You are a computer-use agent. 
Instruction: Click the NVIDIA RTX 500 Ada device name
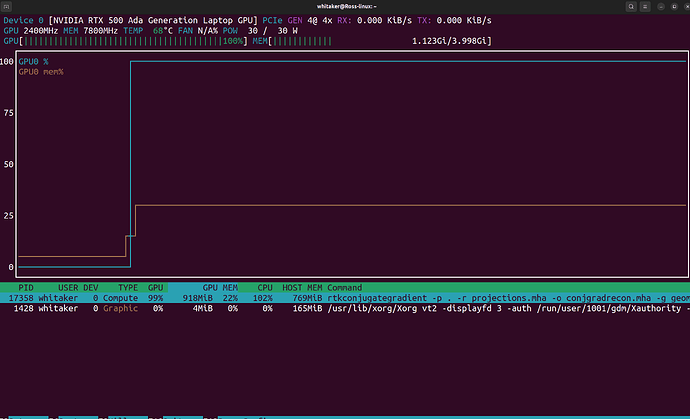[153, 20]
